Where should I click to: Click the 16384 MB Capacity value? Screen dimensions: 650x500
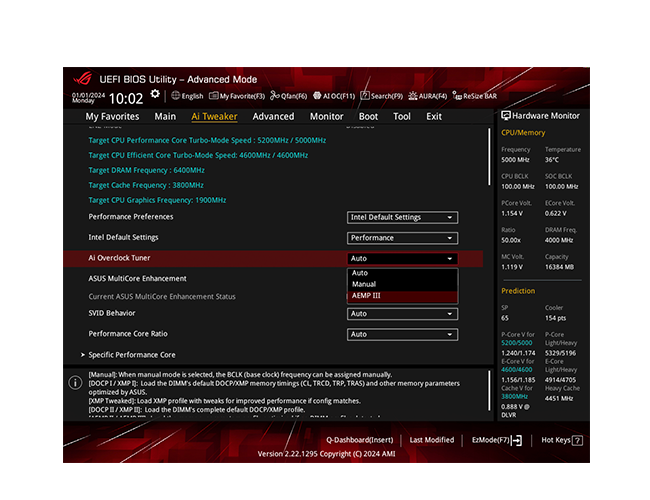pos(559,267)
